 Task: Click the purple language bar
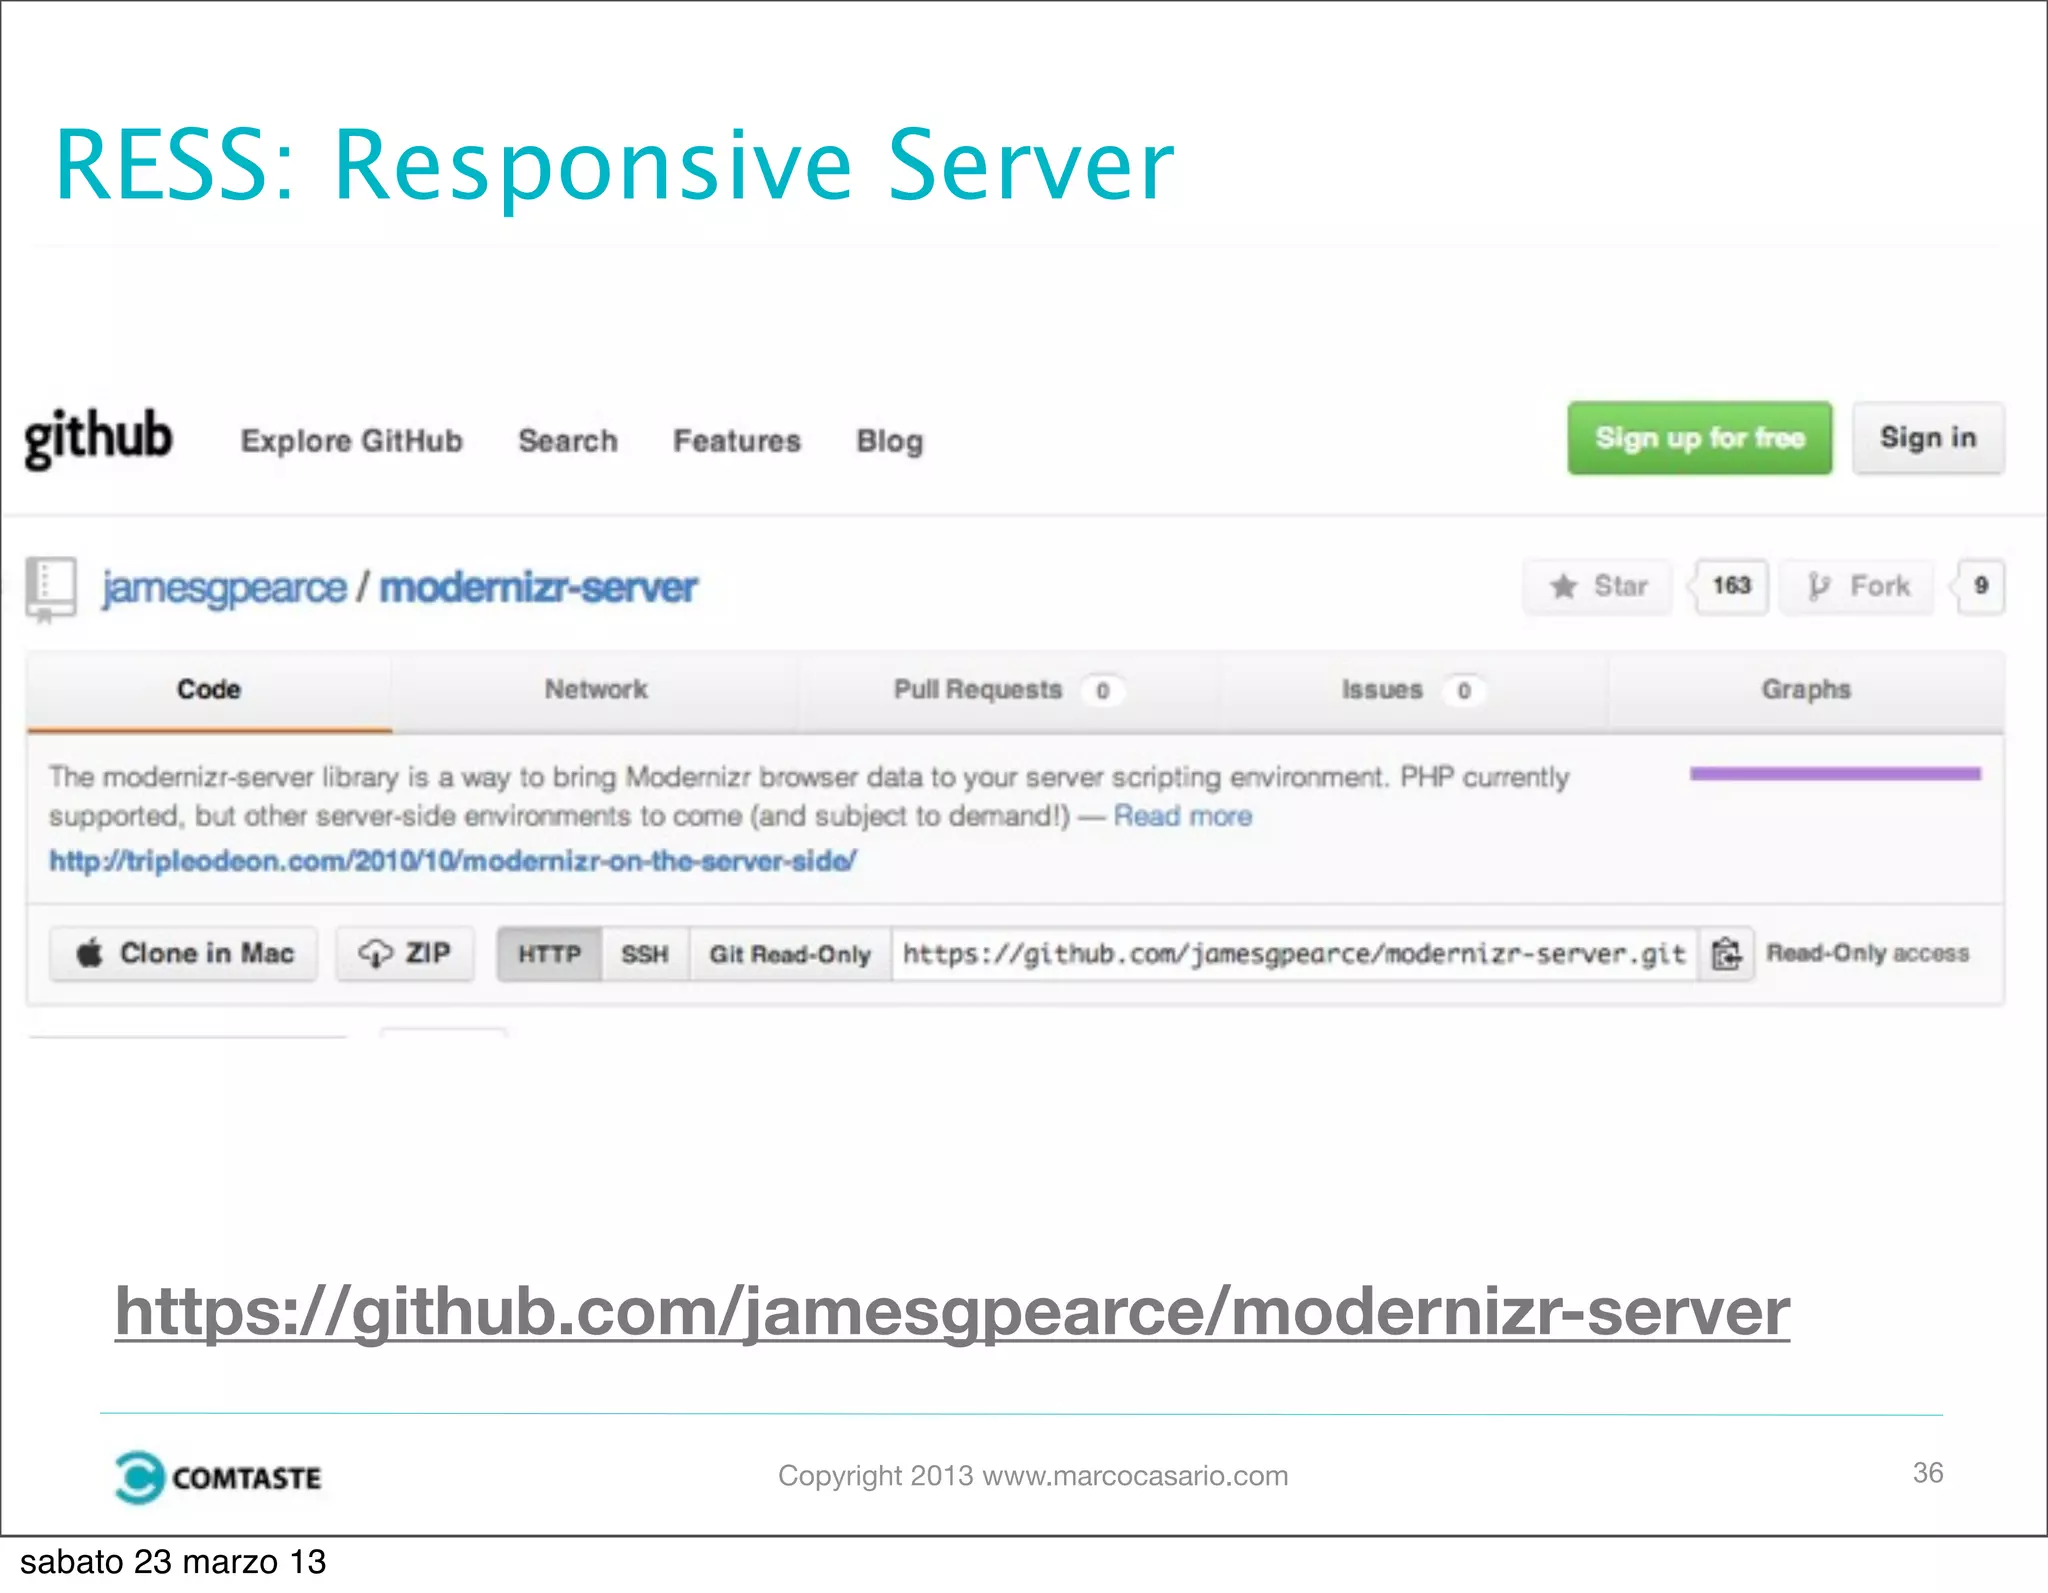pos(1835,773)
